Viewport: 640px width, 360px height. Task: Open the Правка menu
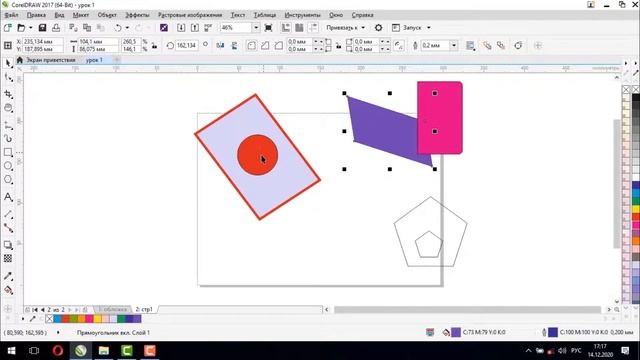[36, 15]
